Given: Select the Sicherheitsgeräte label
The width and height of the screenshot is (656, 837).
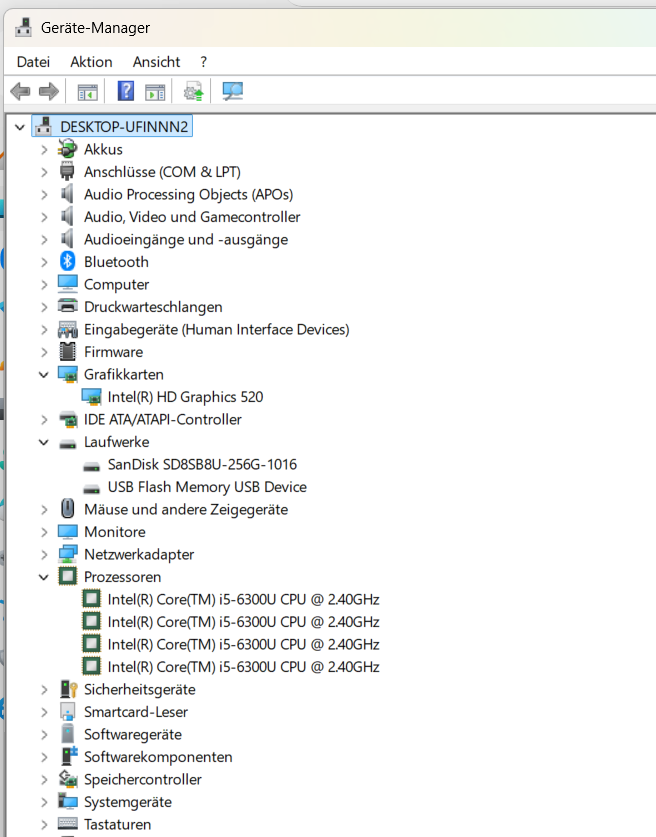Looking at the screenshot, I should [x=139, y=689].
